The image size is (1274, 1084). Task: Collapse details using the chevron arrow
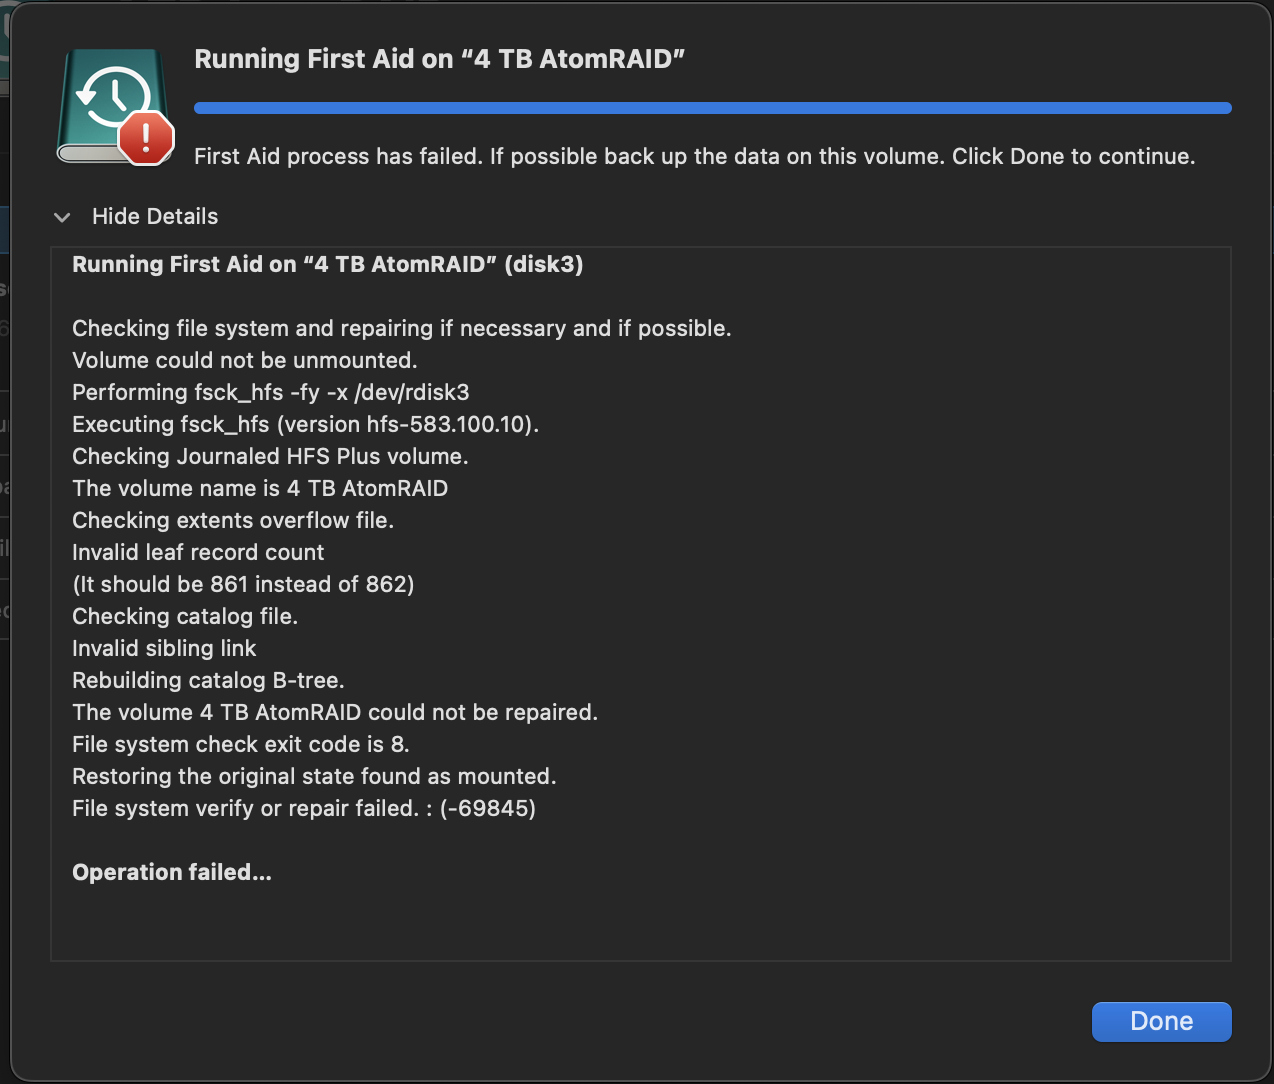(x=62, y=217)
